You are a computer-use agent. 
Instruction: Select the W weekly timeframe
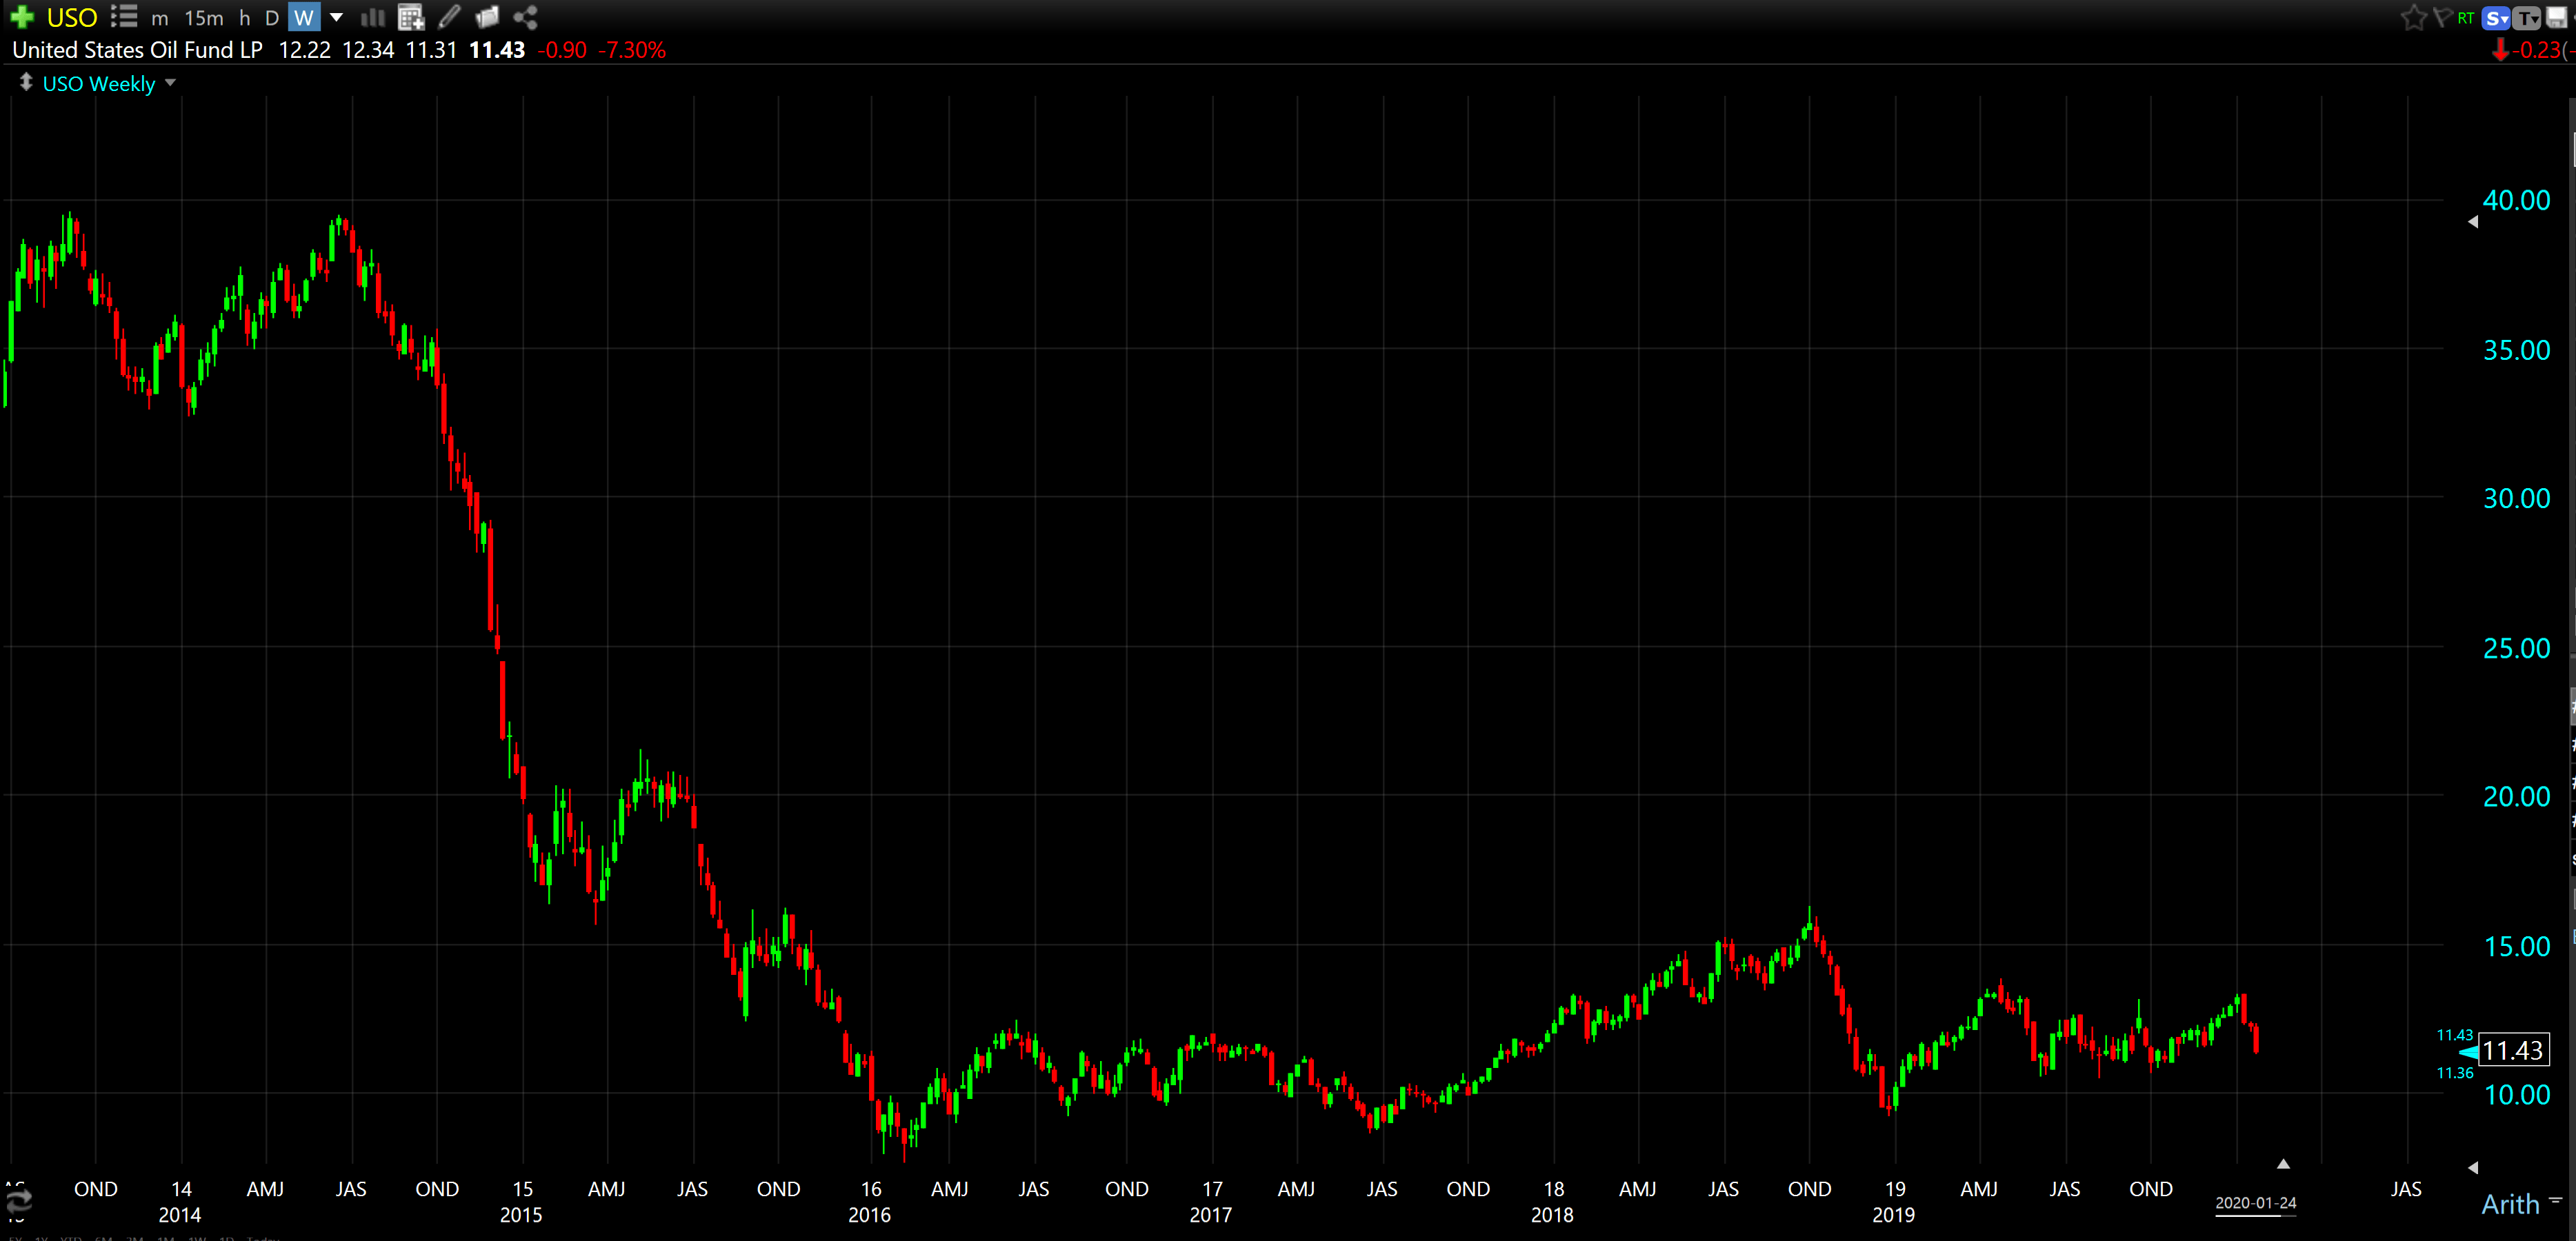[304, 17]
